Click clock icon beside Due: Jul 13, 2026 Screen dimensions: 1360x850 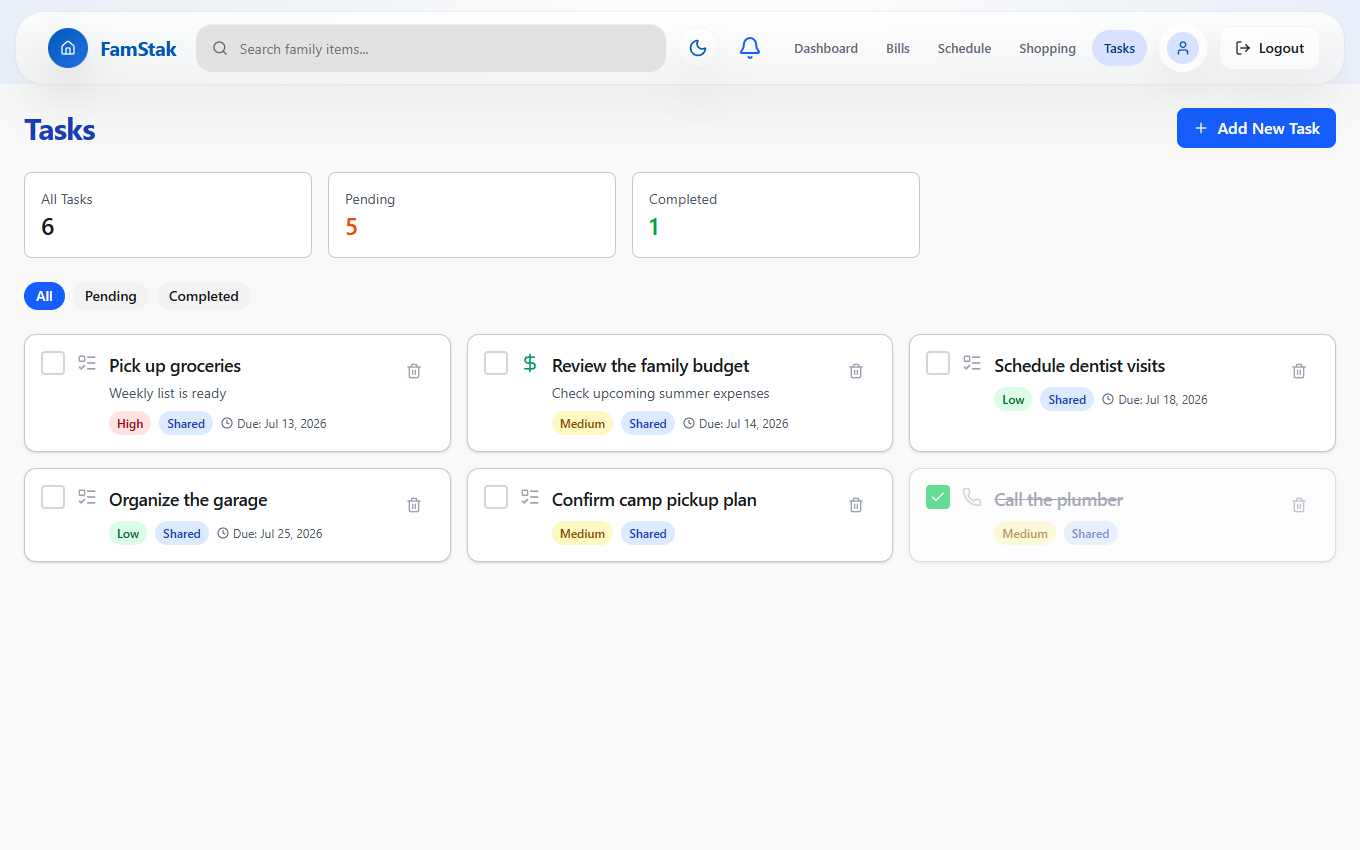[x=227, y=423]
